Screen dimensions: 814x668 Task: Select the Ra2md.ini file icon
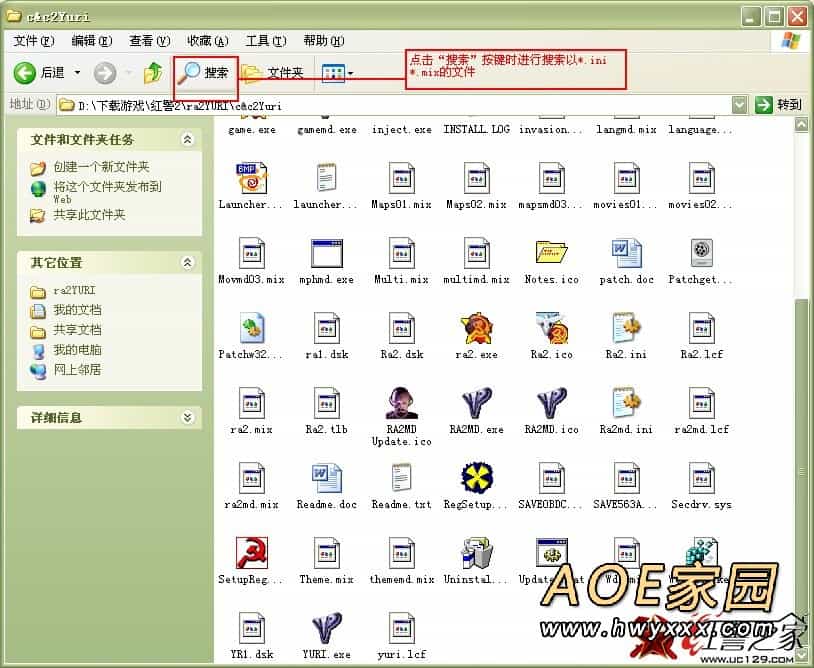click(x=626, y=403)
